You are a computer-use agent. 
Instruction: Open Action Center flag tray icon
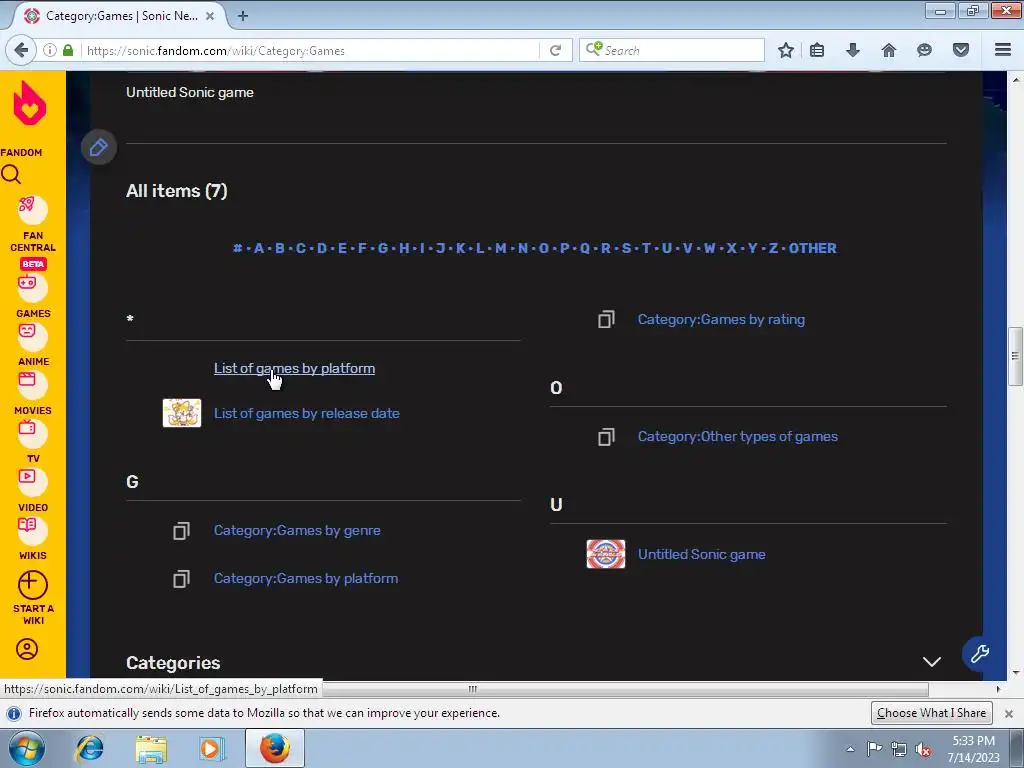click(874, 749)
